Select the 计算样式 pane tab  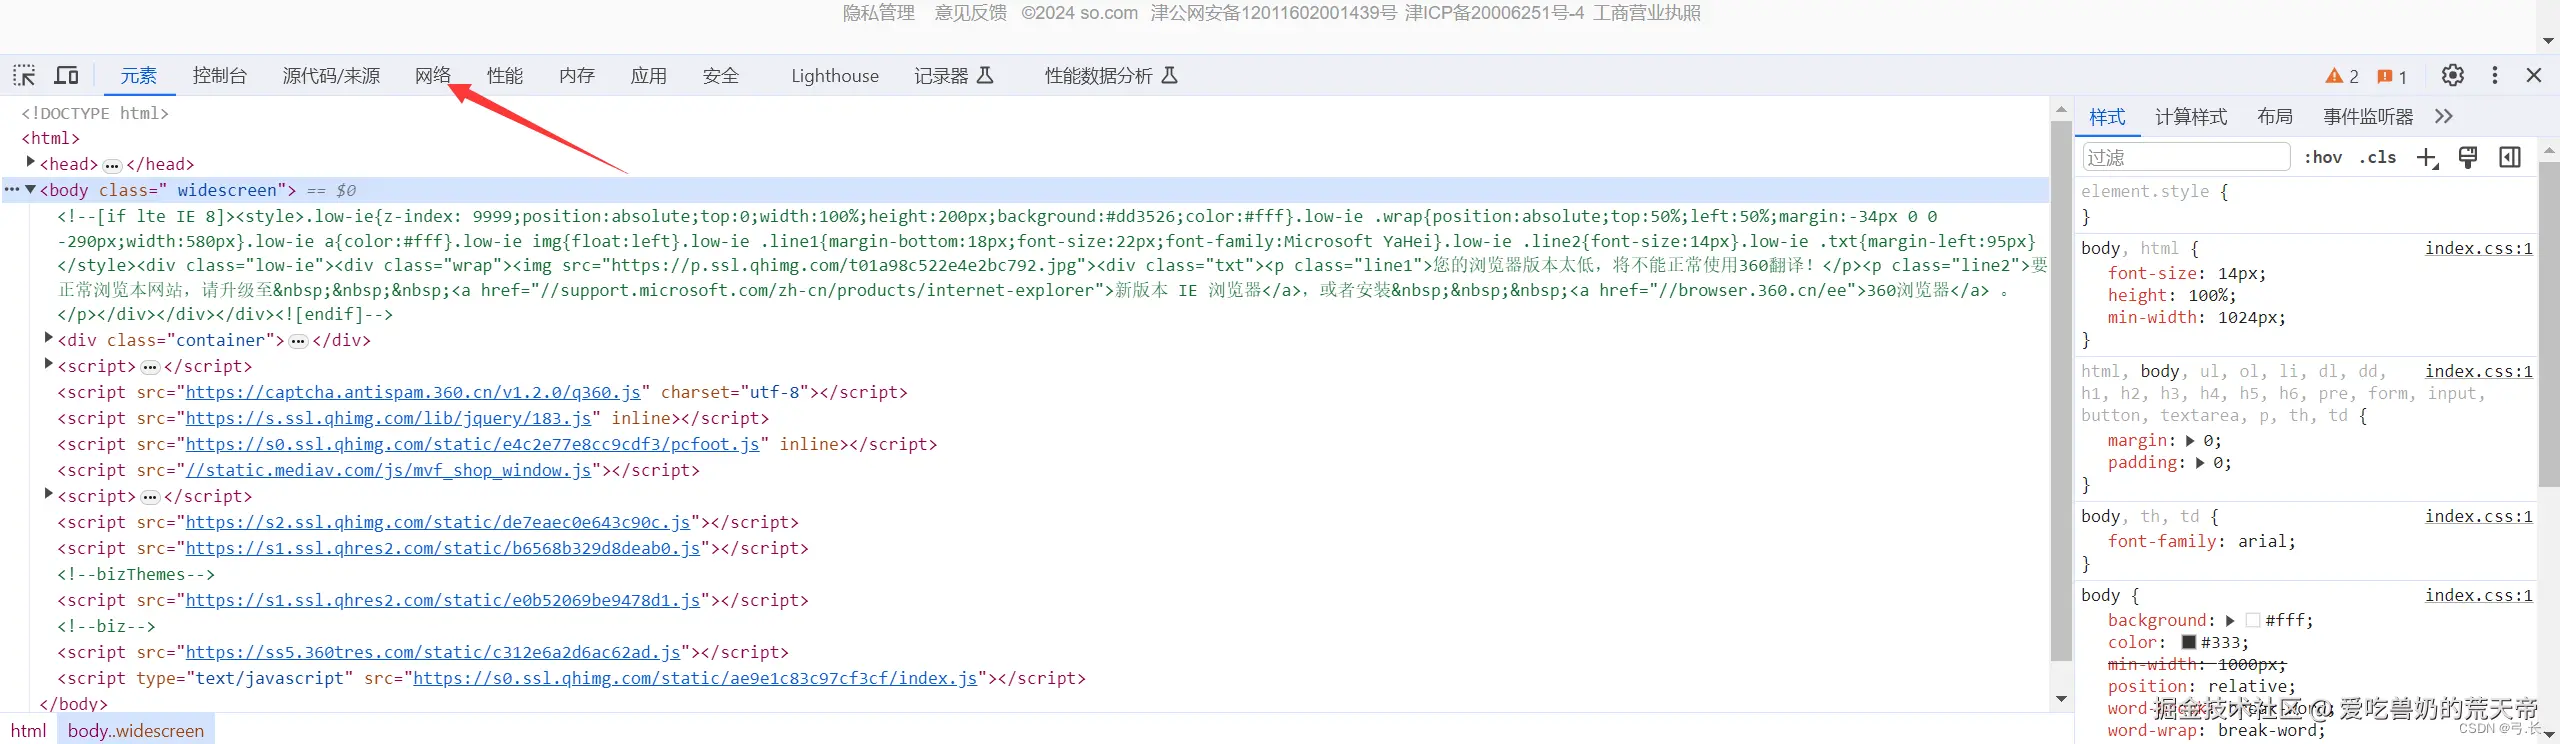point(2191,117)
